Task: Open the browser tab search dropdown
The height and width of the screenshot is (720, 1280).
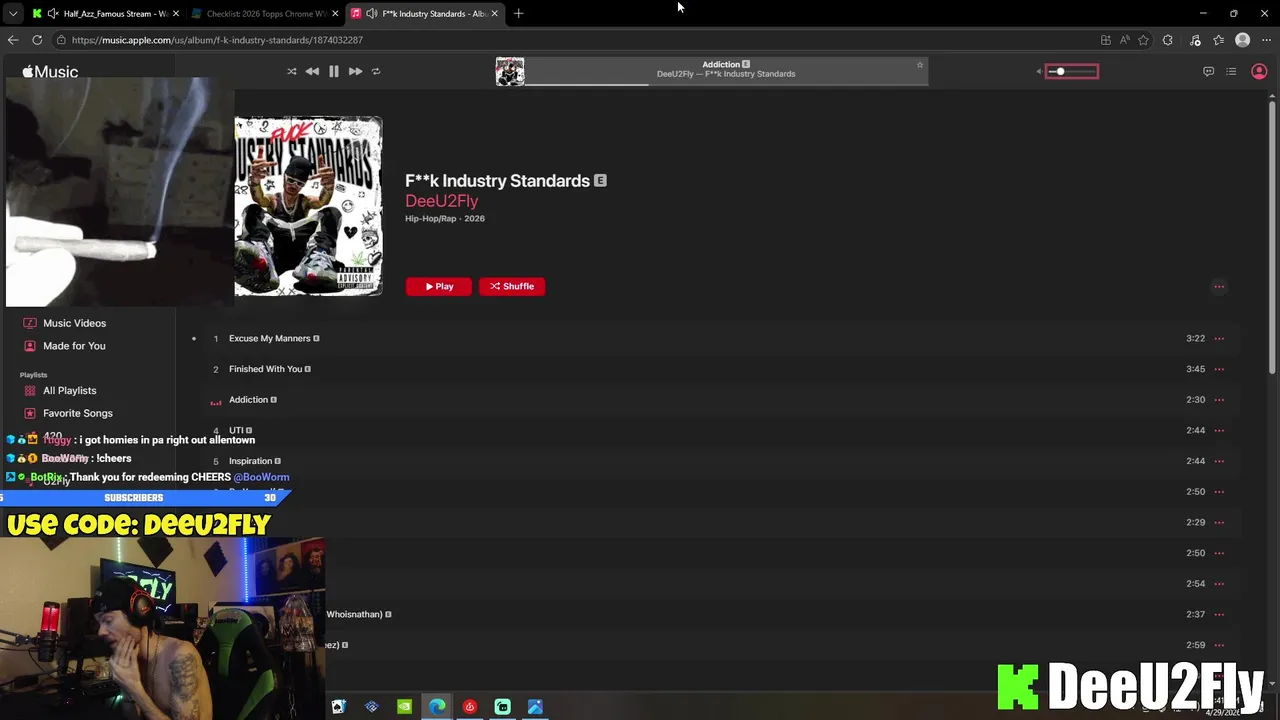Action: click(x=13, y=13)
